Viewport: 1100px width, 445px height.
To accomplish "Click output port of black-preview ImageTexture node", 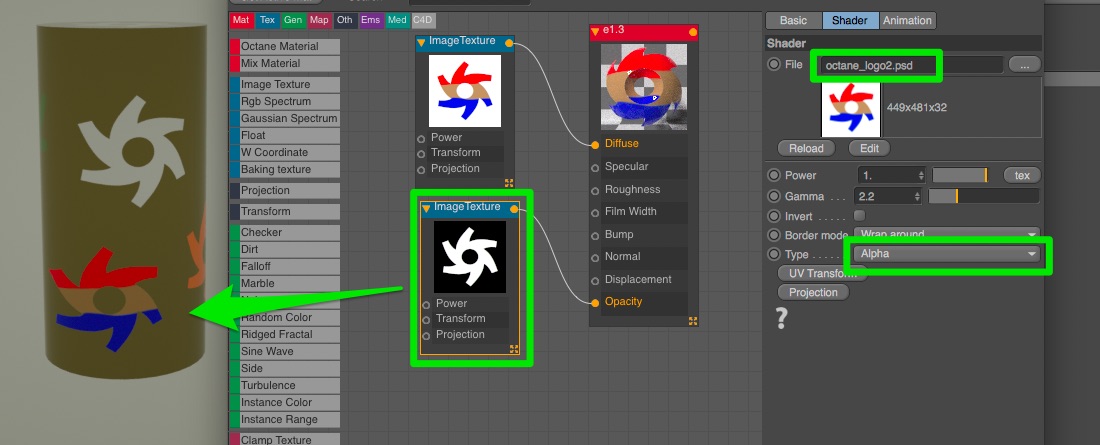I will [x=514, y=209].
